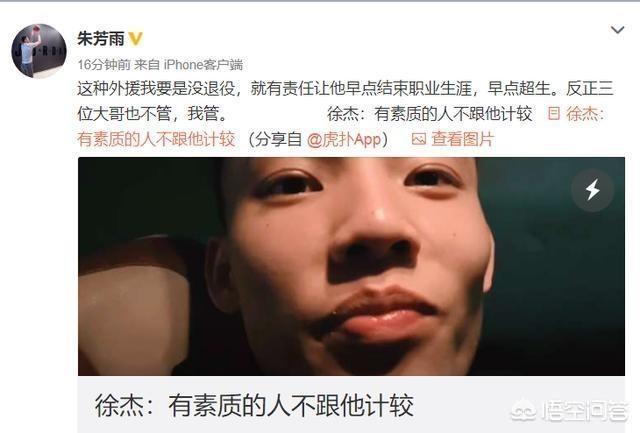Click orange text 有素质的人不跟他计较

[x=156, y=140]
